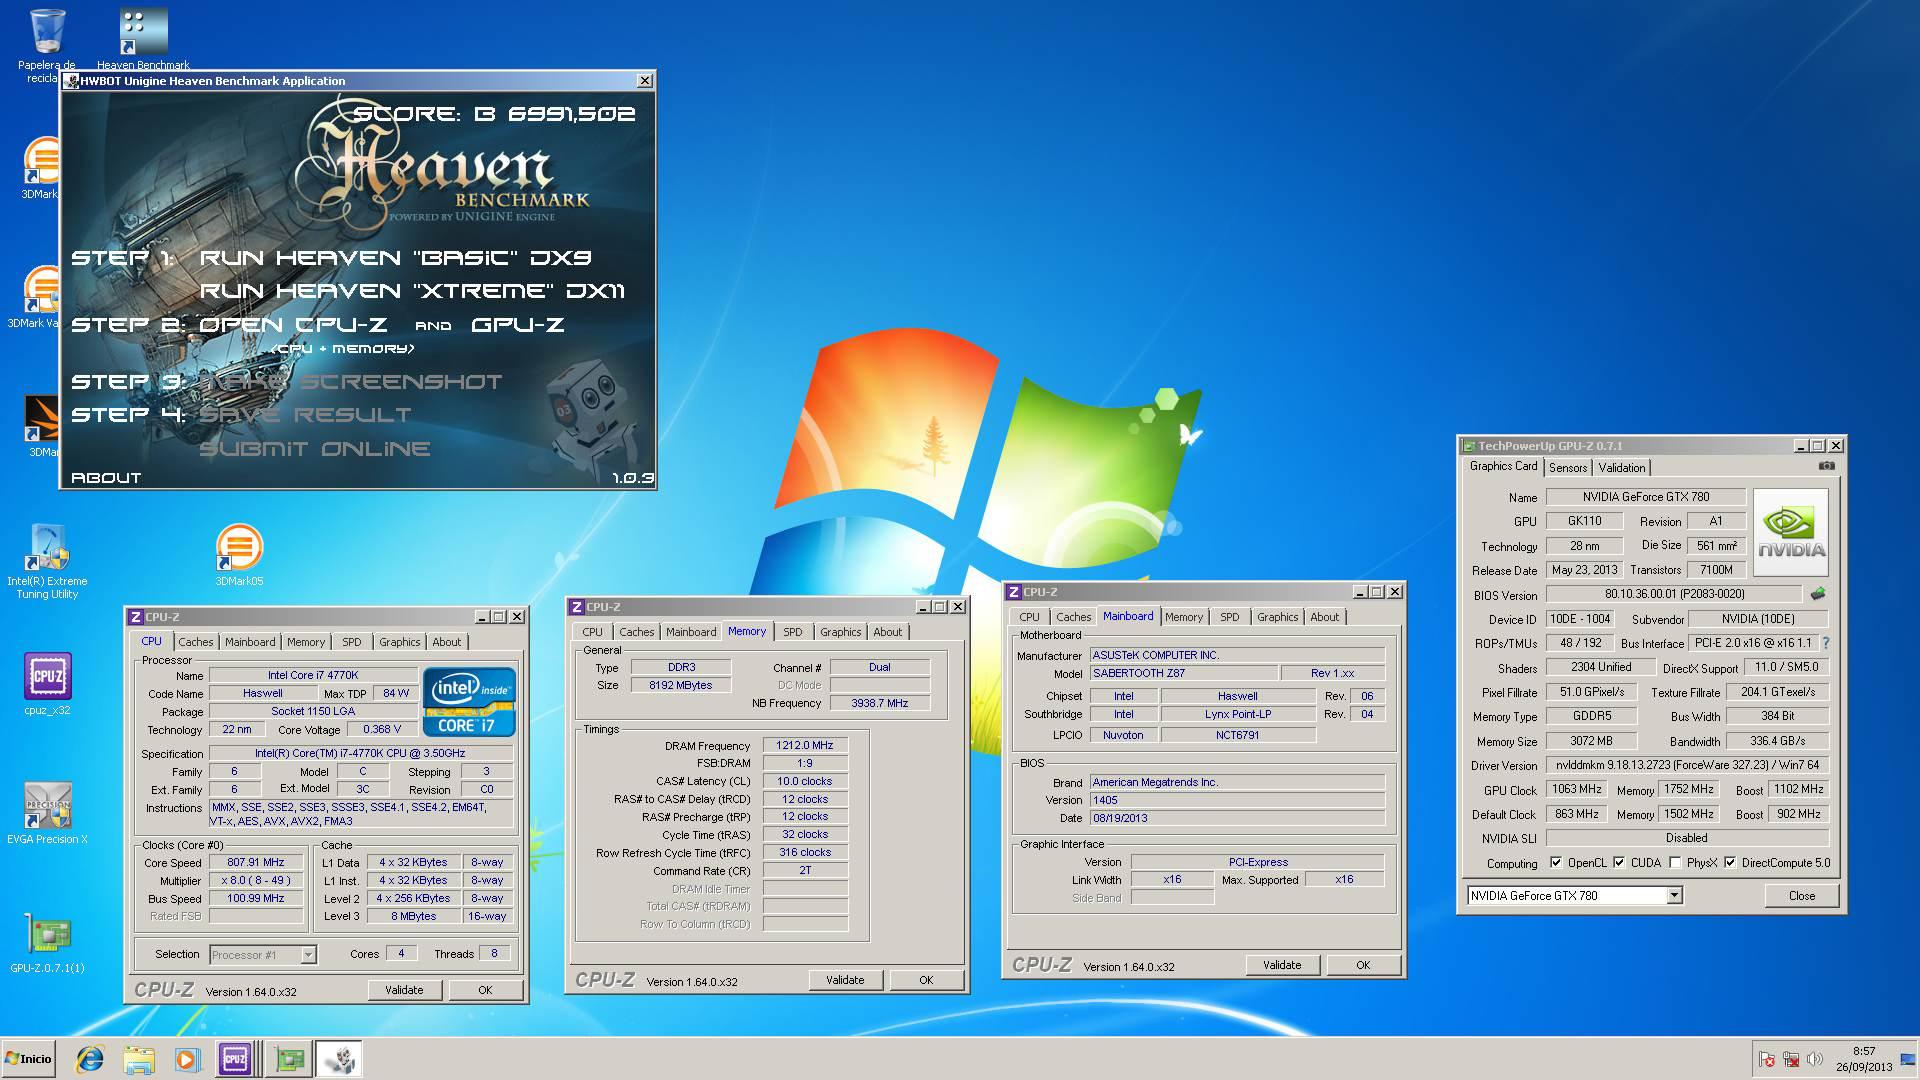This screenshot has width=1920, height=1080.
Task: Toggle the DirectCompute 5.0 checkbox
Action: [x=1730, y=863]
